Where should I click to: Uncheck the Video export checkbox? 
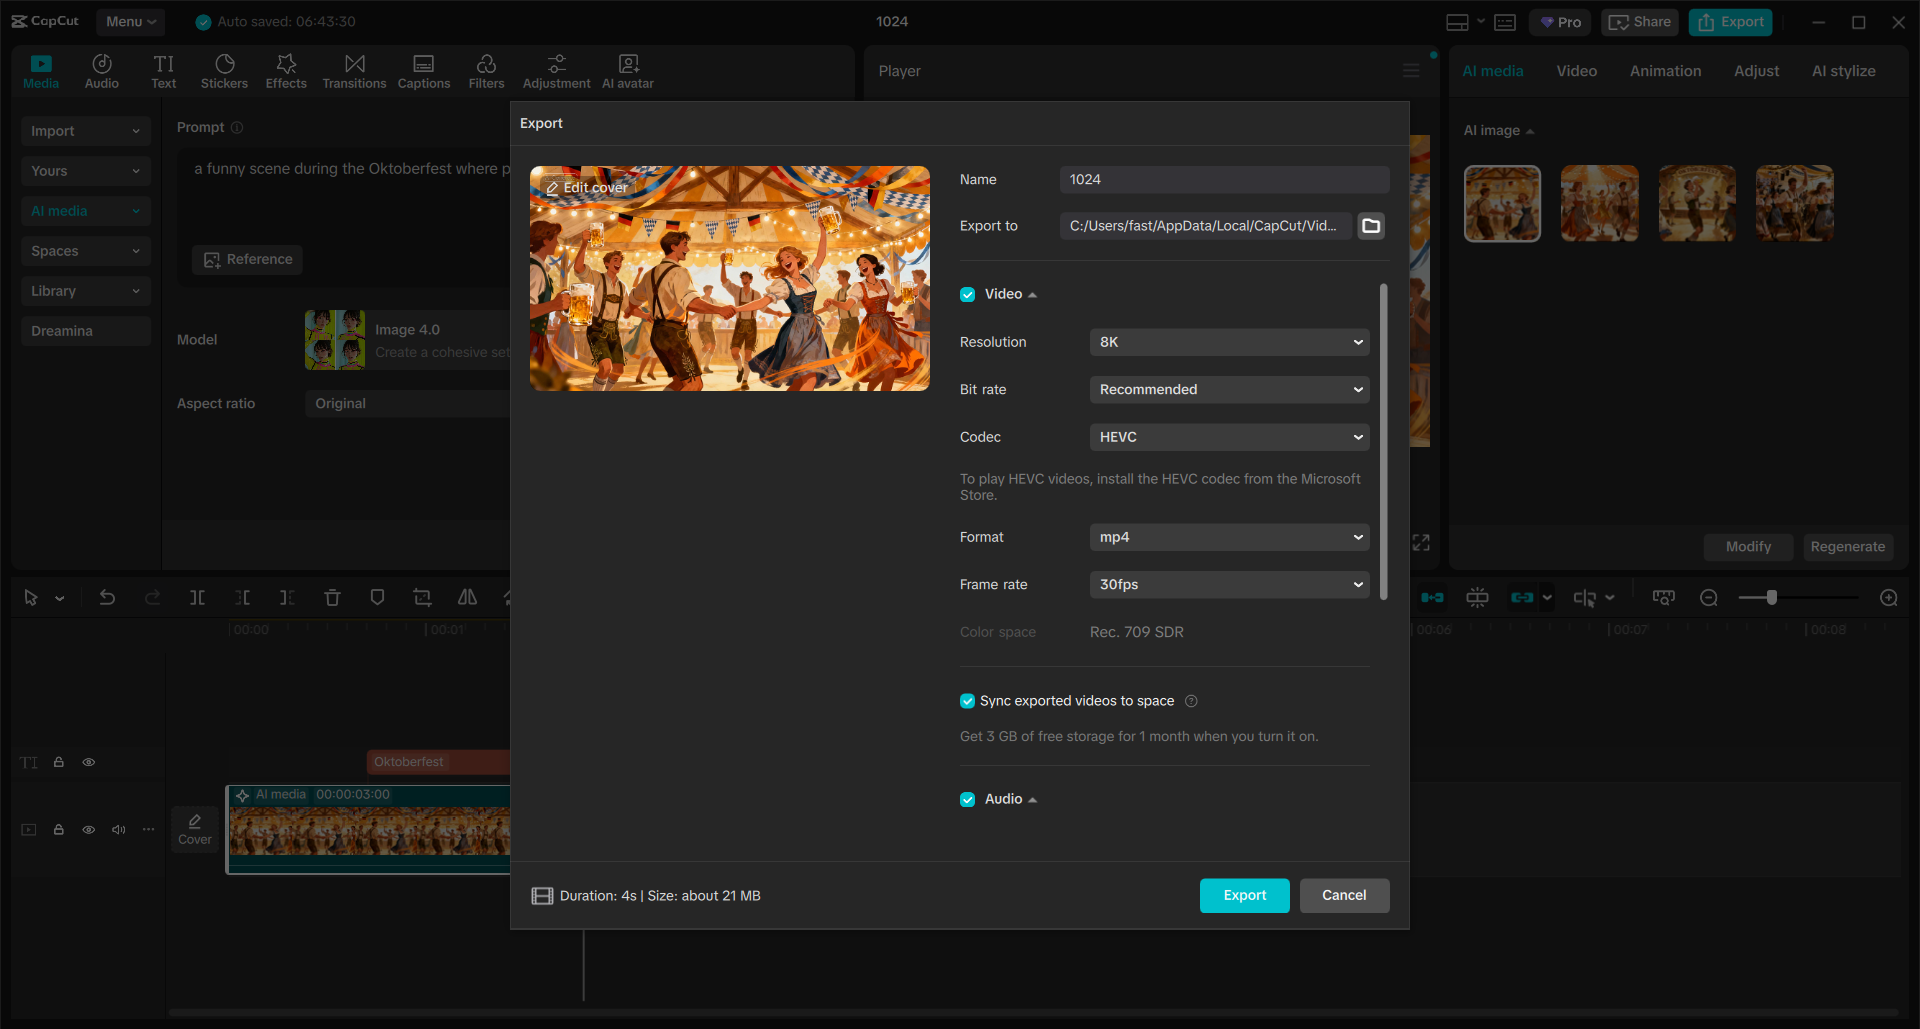[x=967, y=294]
